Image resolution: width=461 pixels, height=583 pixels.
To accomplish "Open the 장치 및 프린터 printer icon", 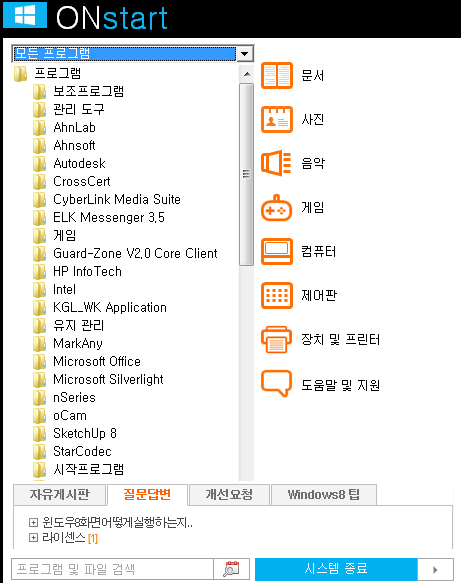I will coord(276,339).
